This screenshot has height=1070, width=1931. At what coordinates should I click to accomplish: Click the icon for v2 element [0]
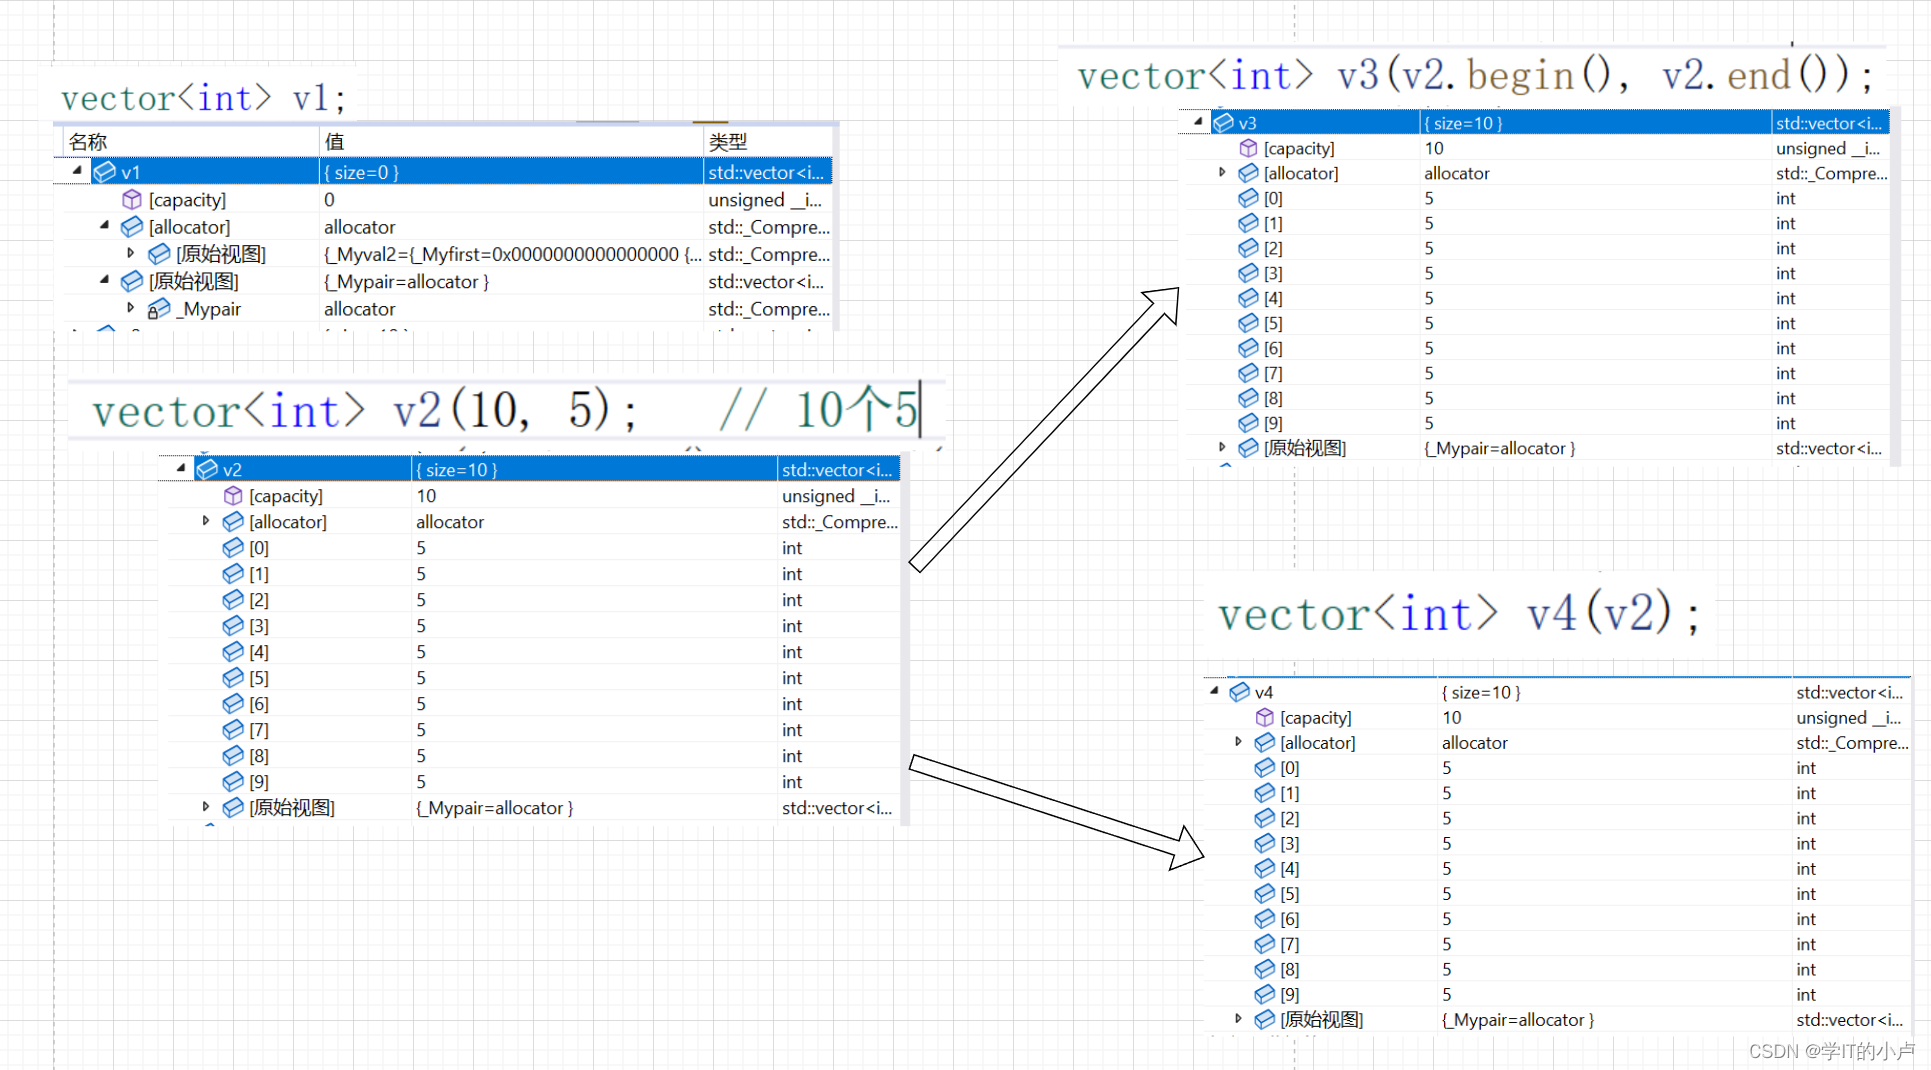coord(233,547)
